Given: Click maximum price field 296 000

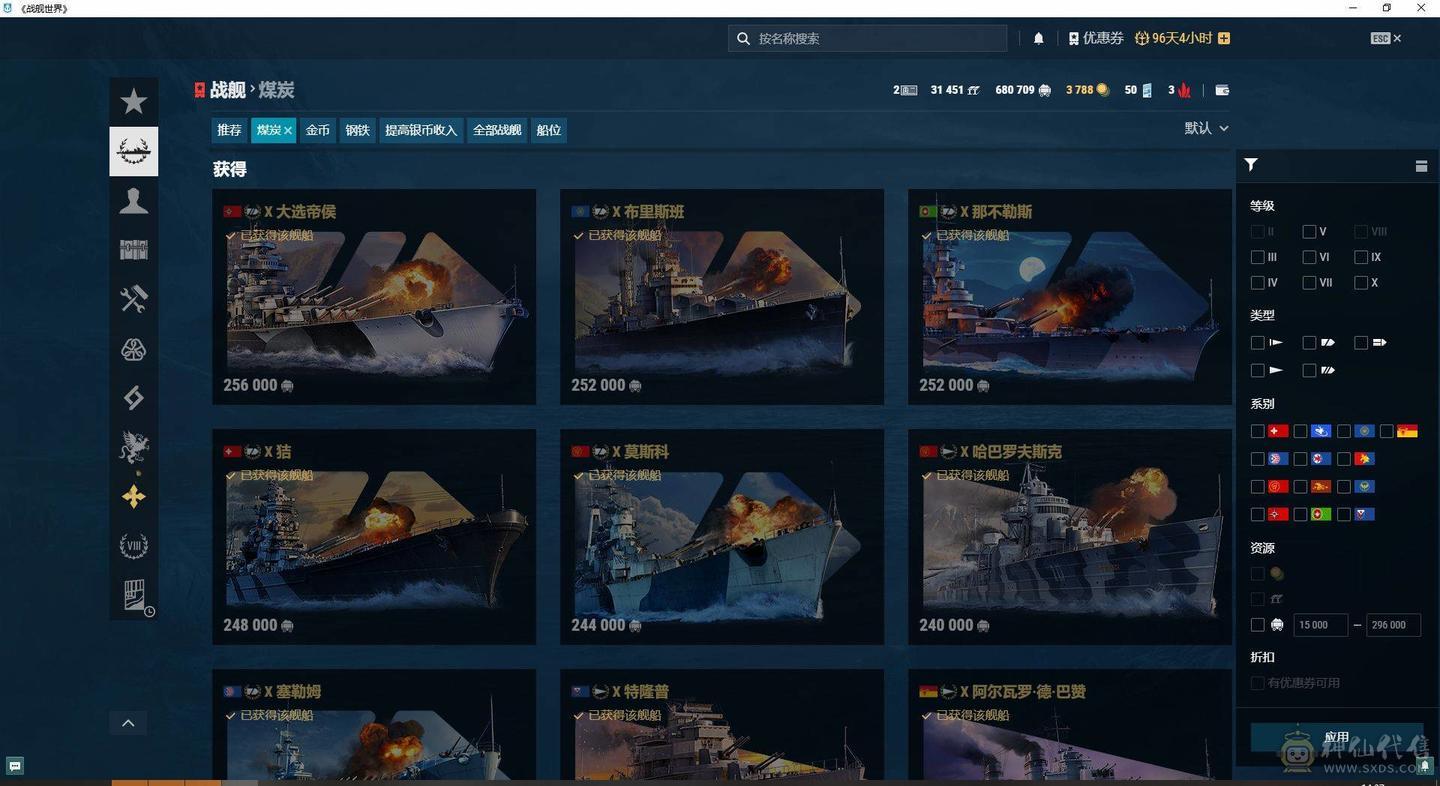Looking at the screenshot, I should pos(1393,625).
